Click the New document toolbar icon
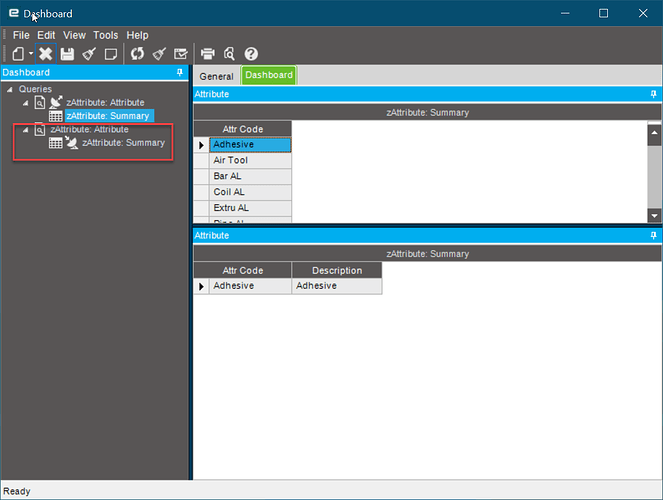663x500 pixels. [x=18, y=54]
